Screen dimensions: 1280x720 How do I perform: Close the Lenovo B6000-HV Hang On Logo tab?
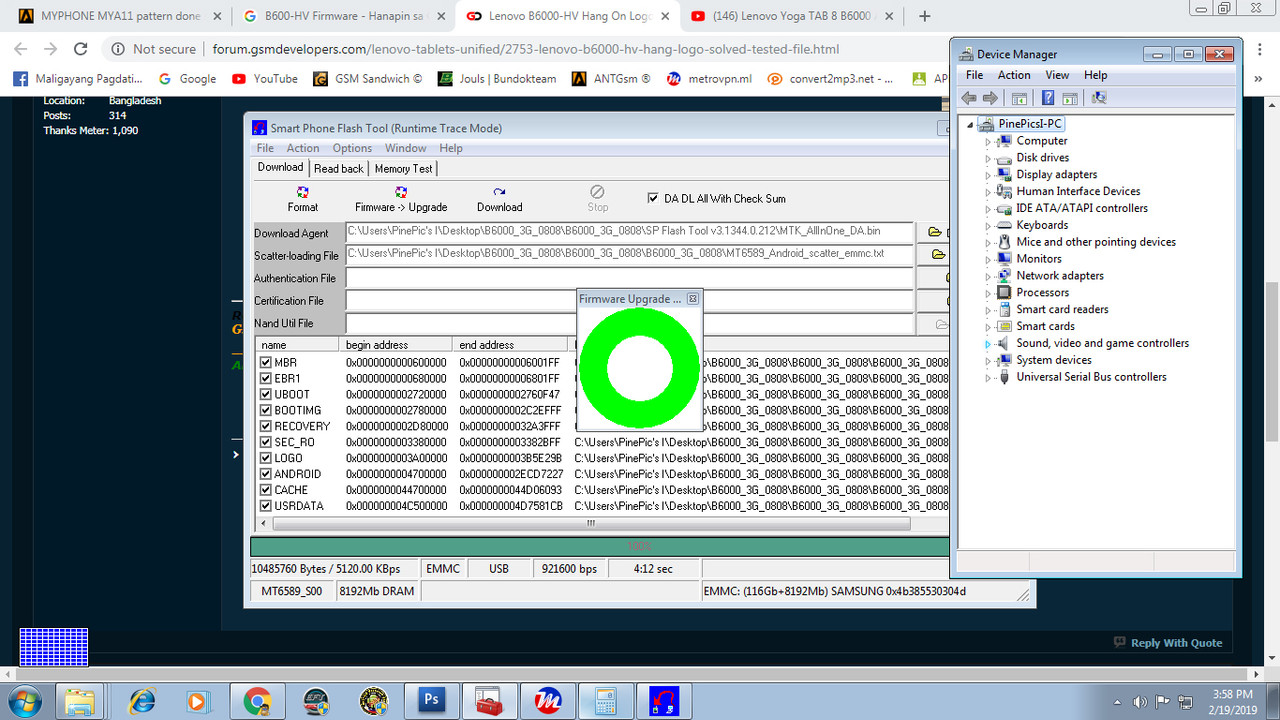point(664,16)
